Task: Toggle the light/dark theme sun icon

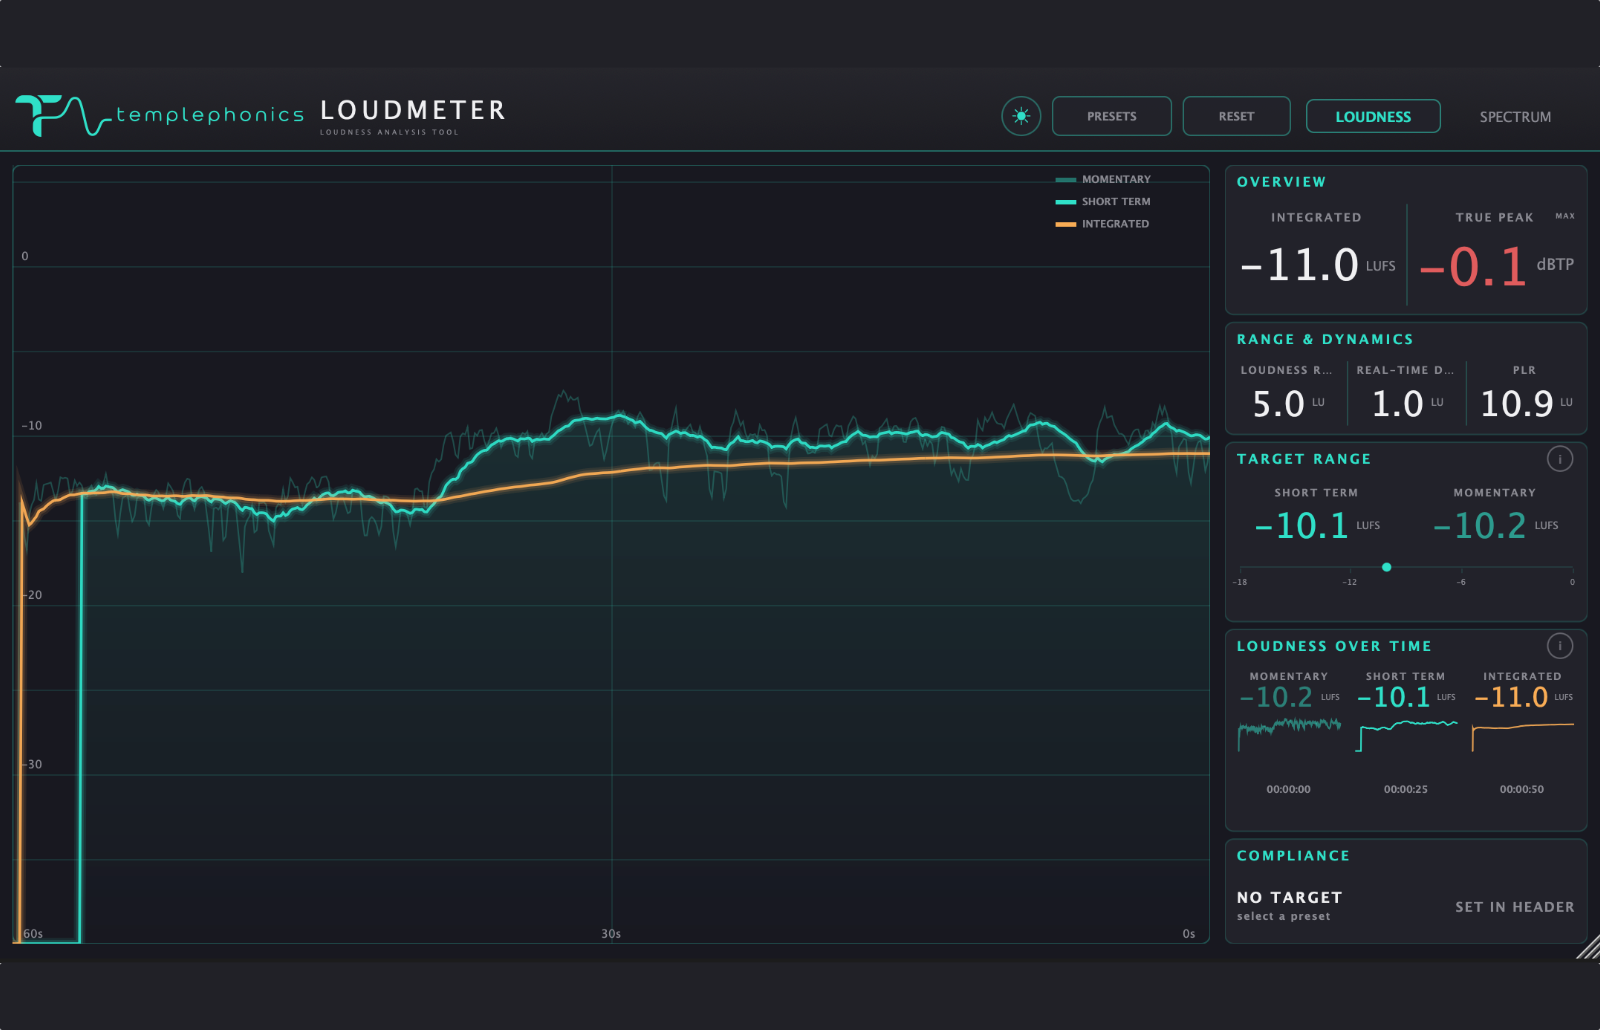Action: 1021,116
